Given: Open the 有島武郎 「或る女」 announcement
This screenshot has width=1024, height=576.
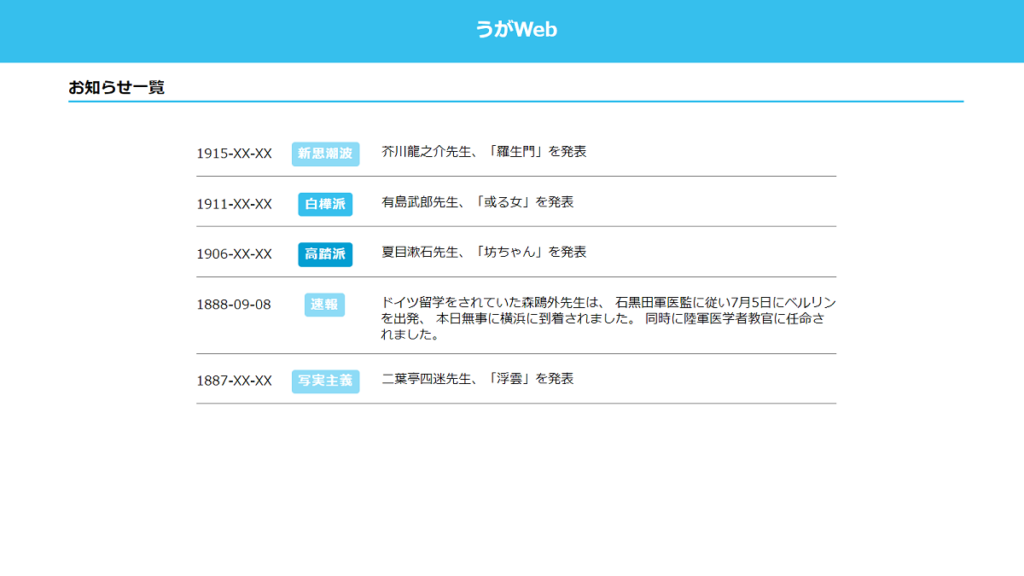Looking at the screenshot, I should [477, 202].
